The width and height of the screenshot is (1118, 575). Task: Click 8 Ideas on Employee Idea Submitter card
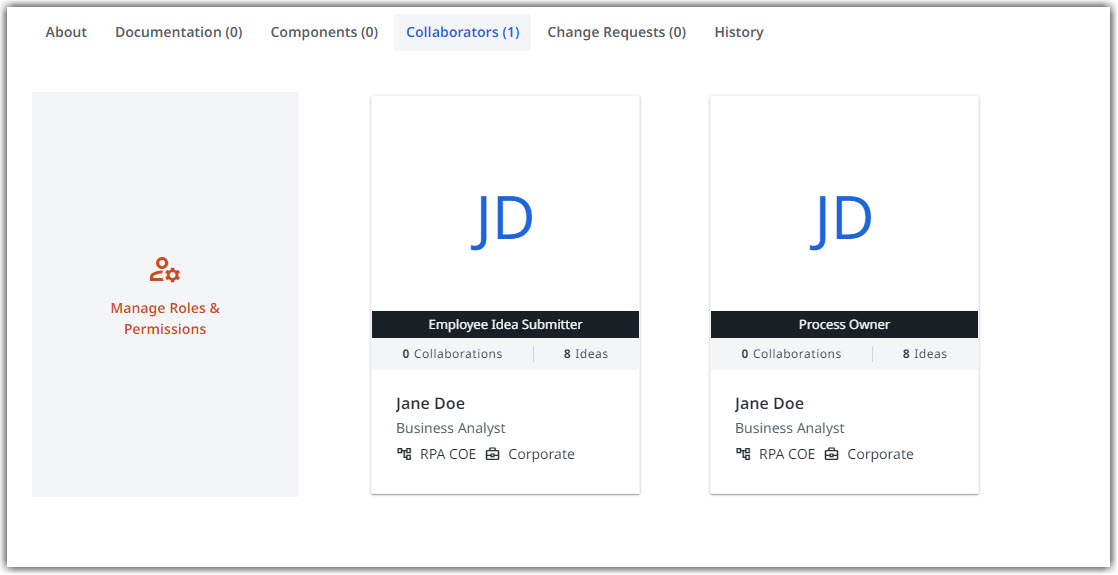coord(586,354)
